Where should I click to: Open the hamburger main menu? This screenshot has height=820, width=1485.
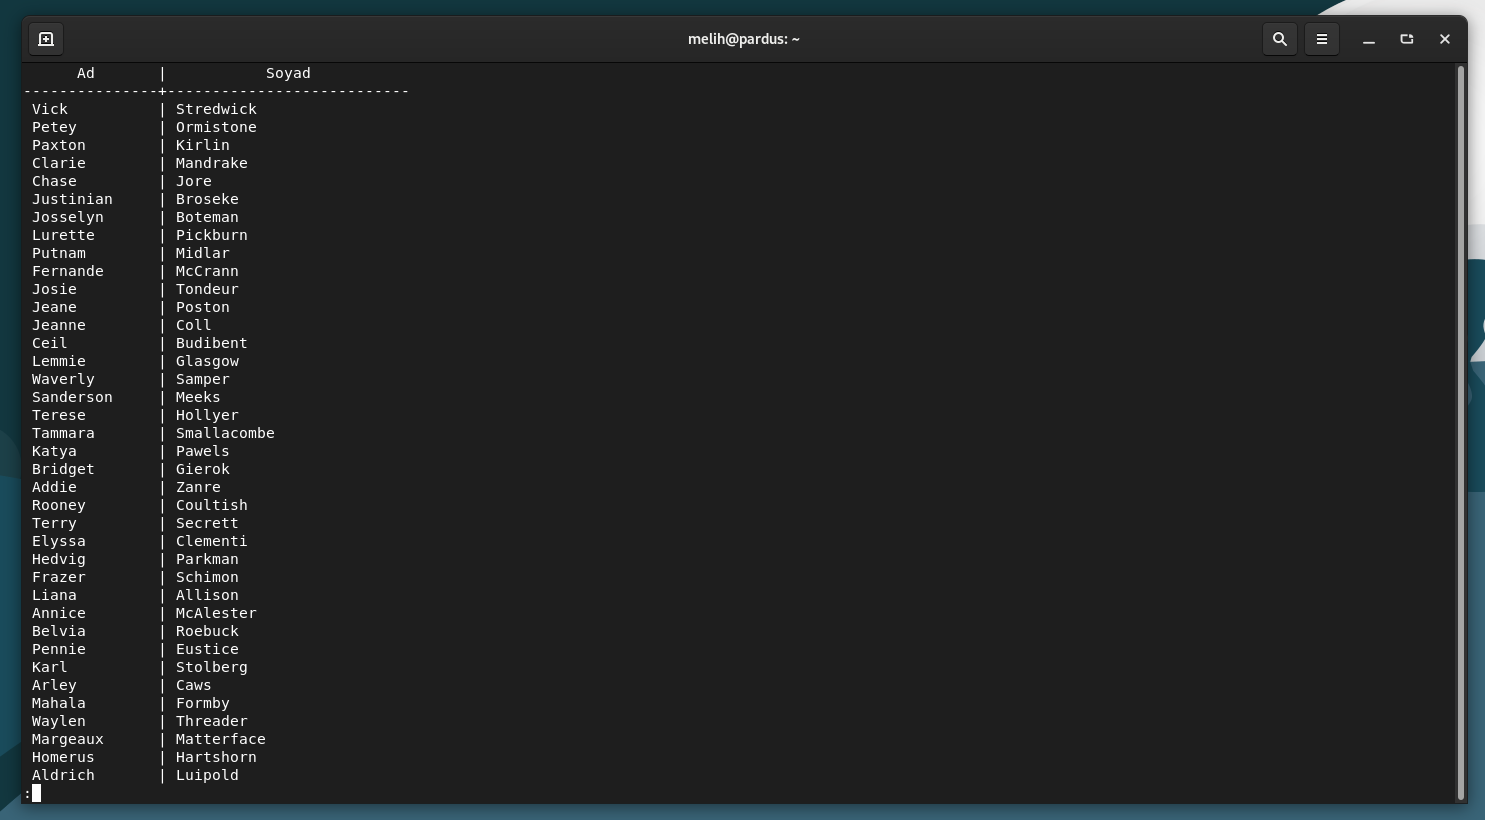click(x=1321, y=39)
